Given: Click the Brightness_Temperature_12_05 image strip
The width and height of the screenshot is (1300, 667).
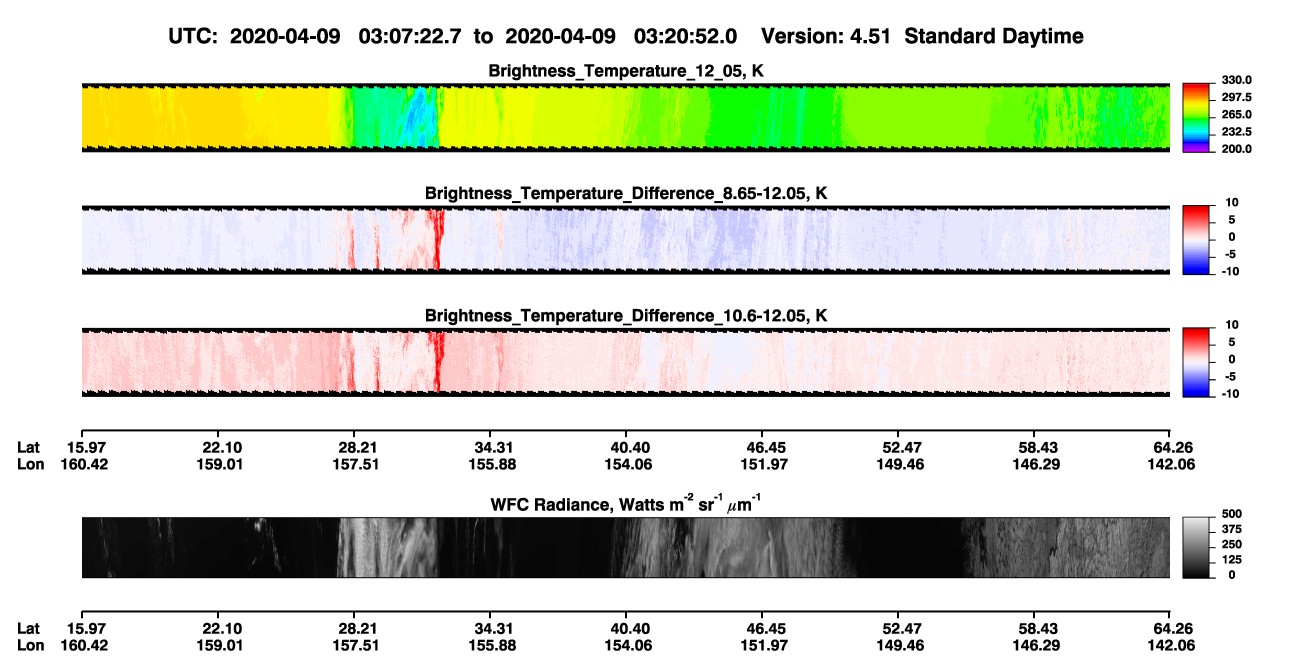Looking at the screenshot, I should (626, 117).
